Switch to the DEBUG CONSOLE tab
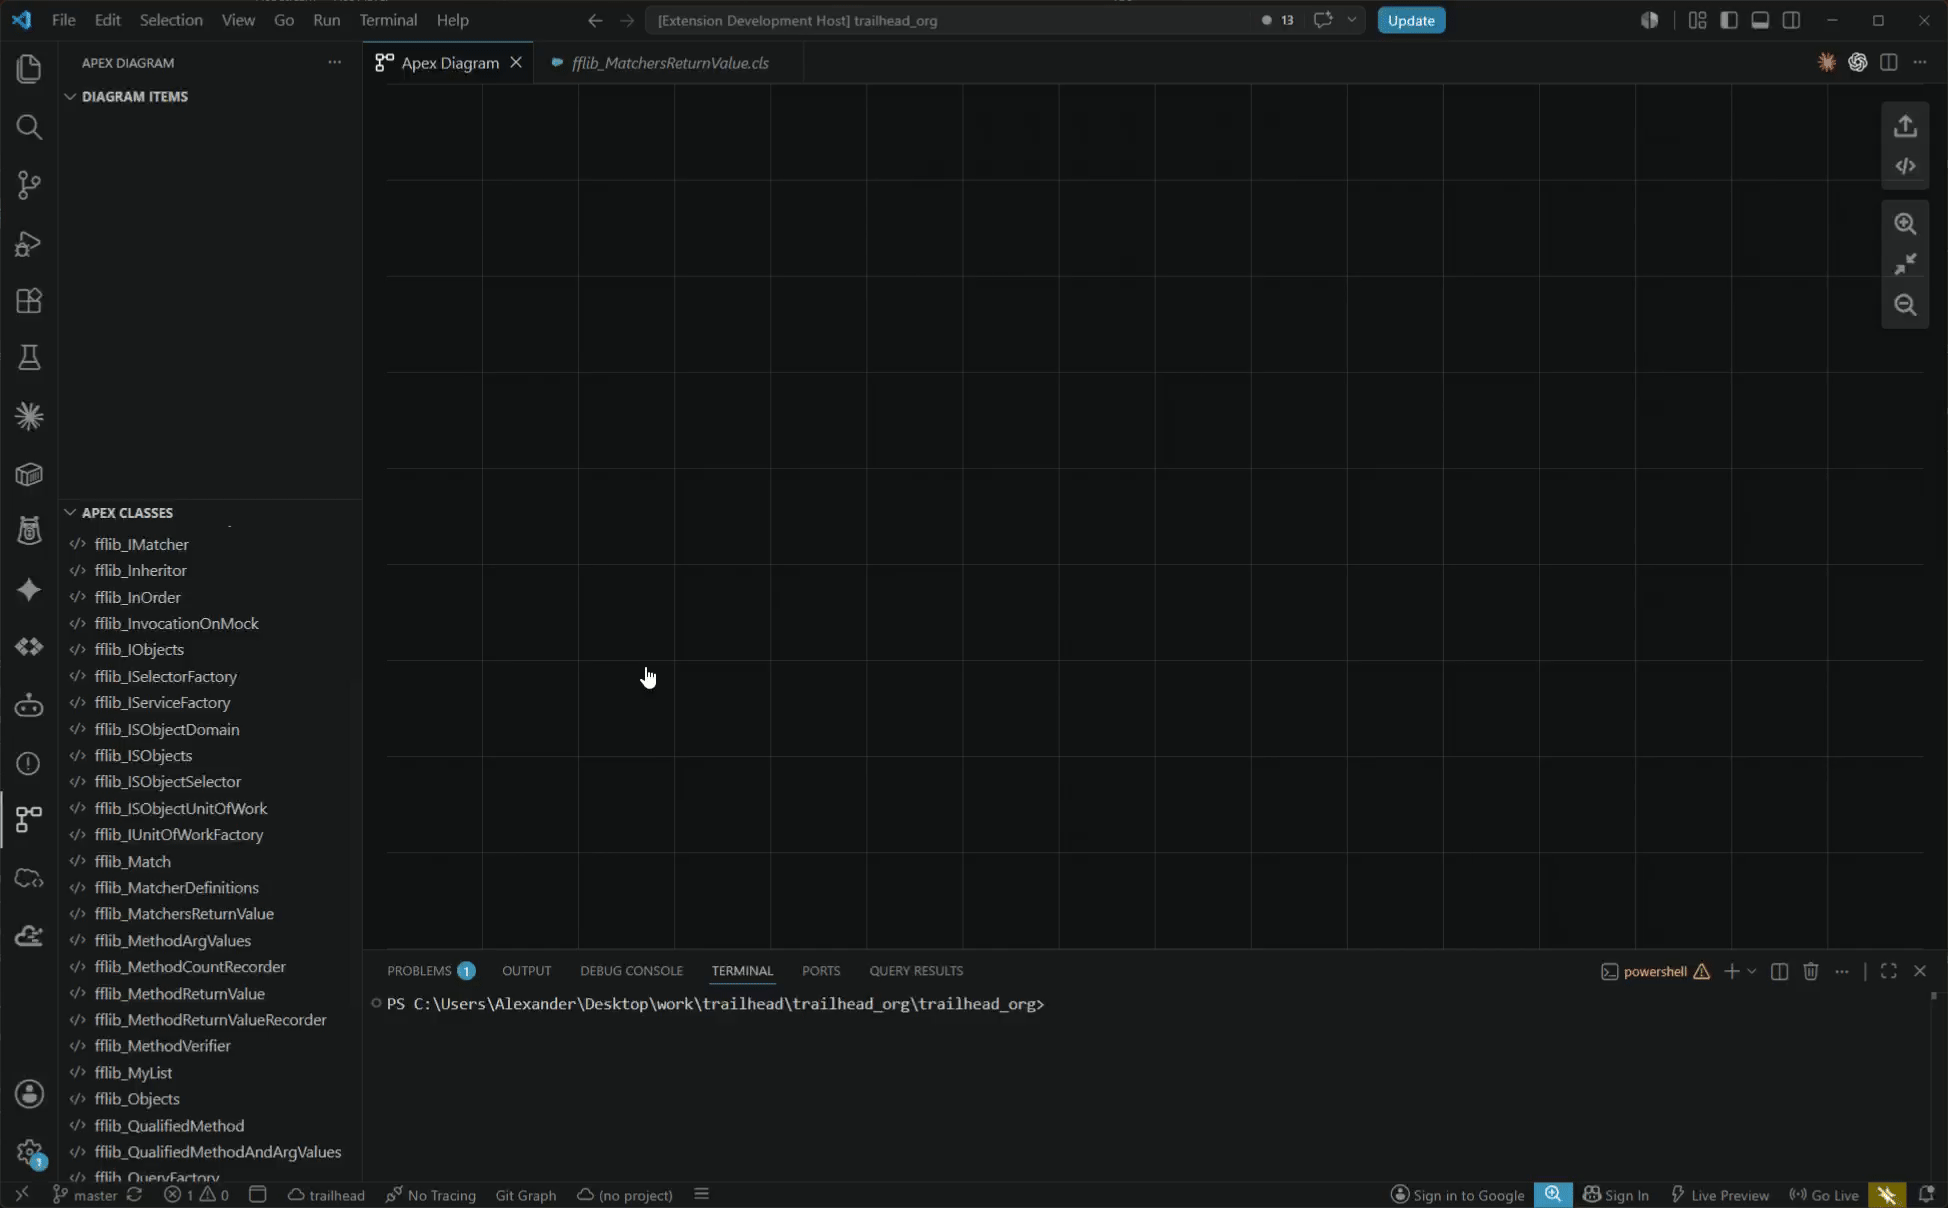 (x=631, y=970)
